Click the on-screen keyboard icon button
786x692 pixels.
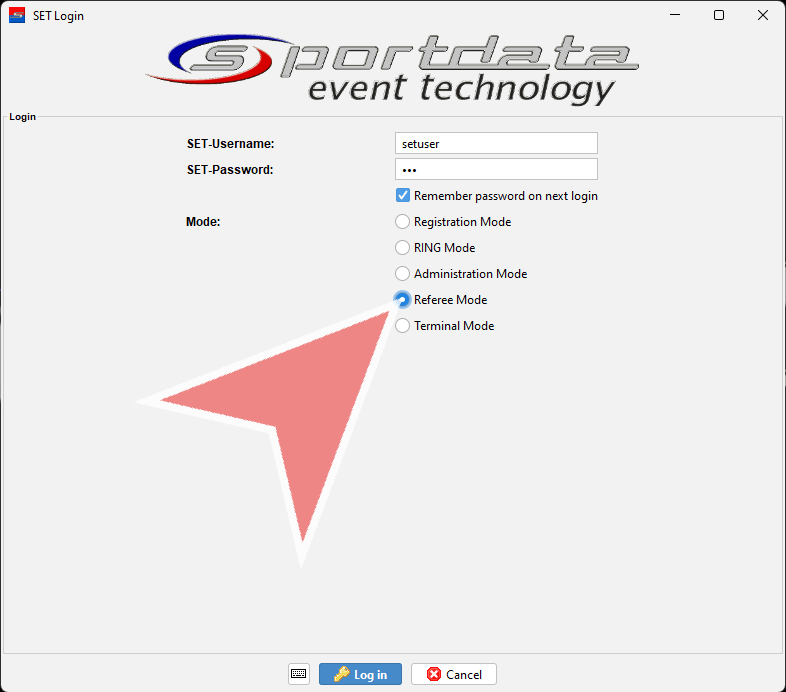tap(299, 674)
